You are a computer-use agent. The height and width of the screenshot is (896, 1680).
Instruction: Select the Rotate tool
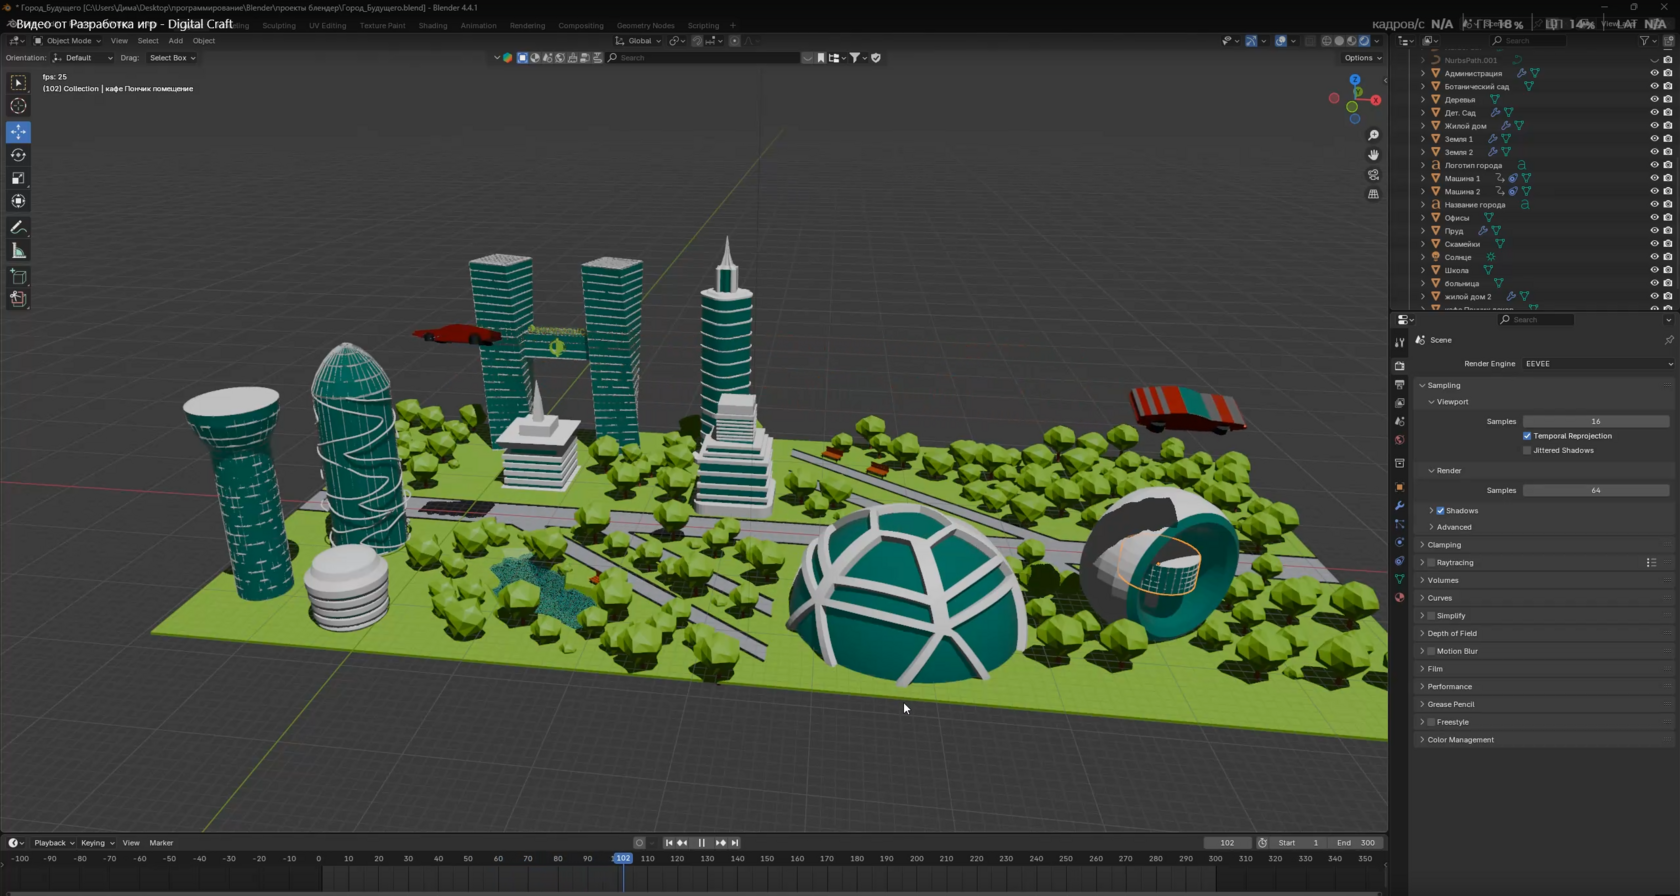click(18, 155)
